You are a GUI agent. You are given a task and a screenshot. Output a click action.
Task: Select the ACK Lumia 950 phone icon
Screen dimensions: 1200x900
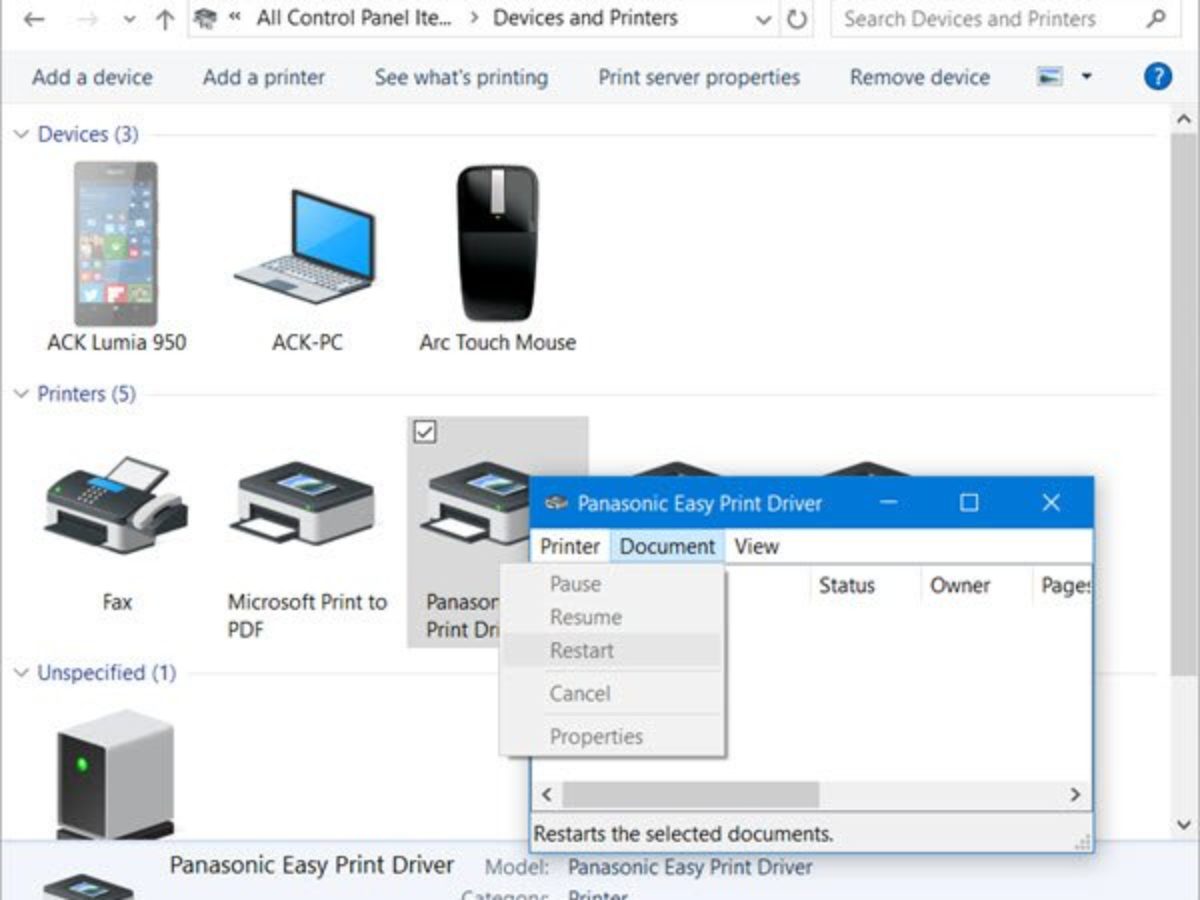pos(116,243)
